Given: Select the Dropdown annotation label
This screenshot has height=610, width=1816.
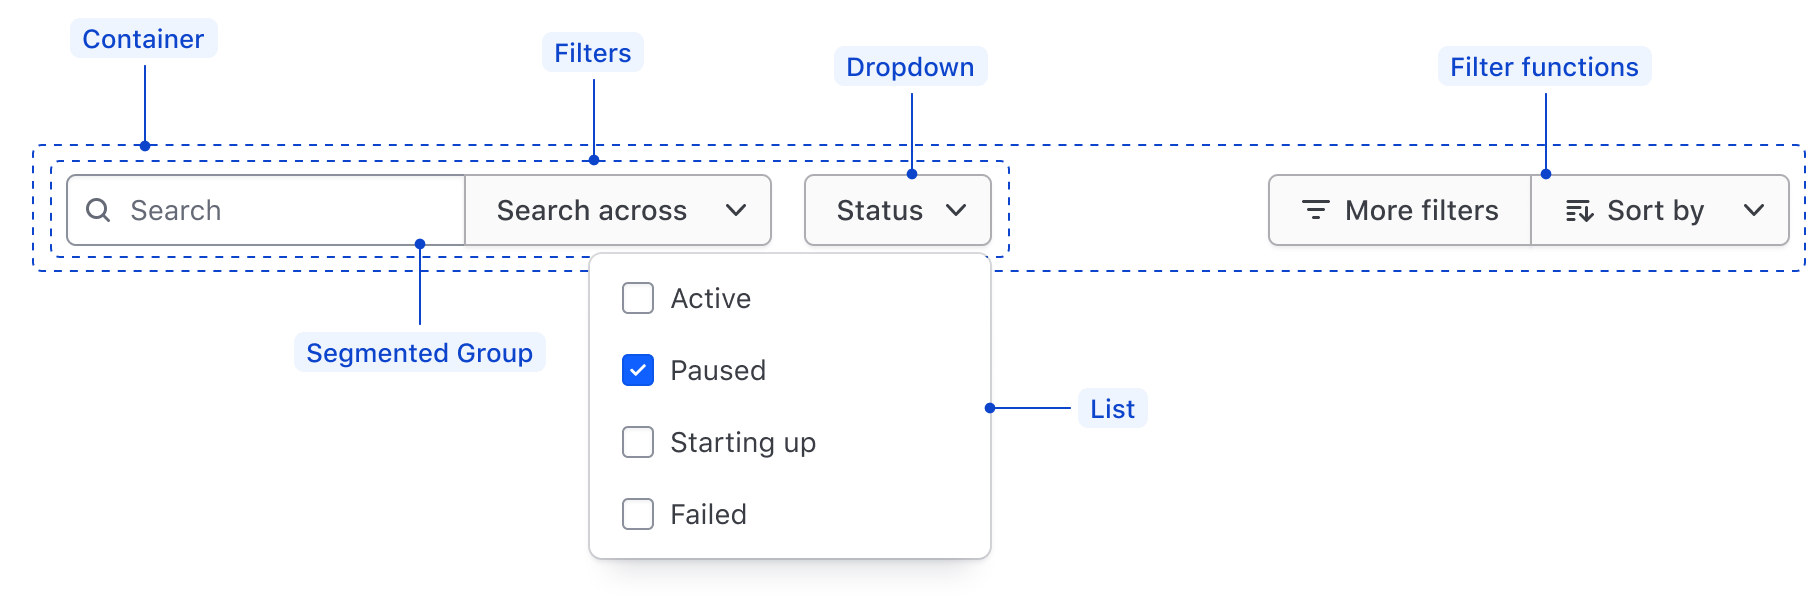Looking at the screenshot, I should tap(910, 66).
